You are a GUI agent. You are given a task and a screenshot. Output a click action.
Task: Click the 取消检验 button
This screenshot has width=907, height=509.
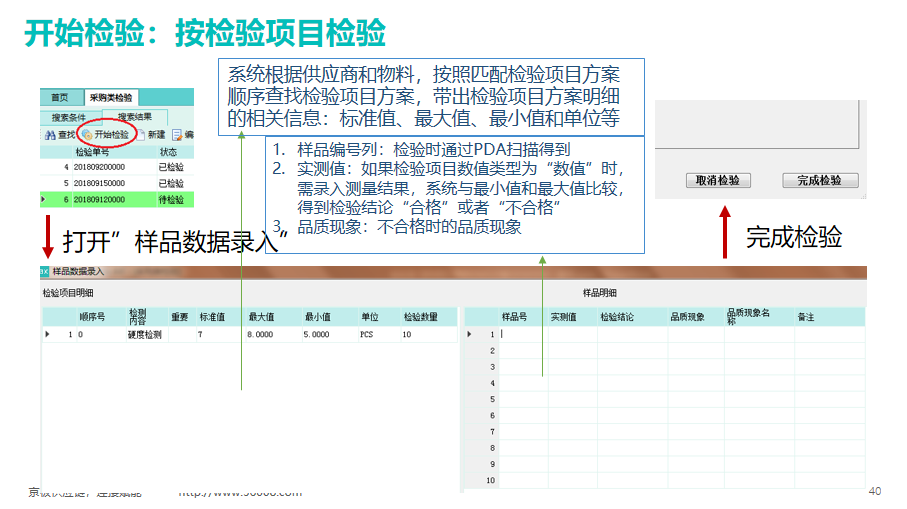[x=718, y=180]
